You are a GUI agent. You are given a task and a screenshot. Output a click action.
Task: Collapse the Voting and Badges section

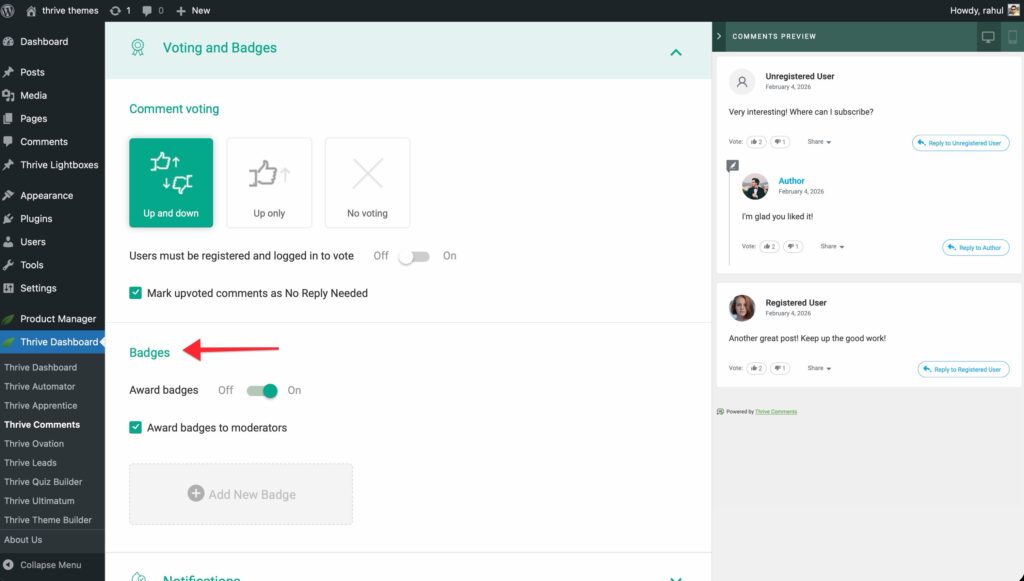pos(676,52)
